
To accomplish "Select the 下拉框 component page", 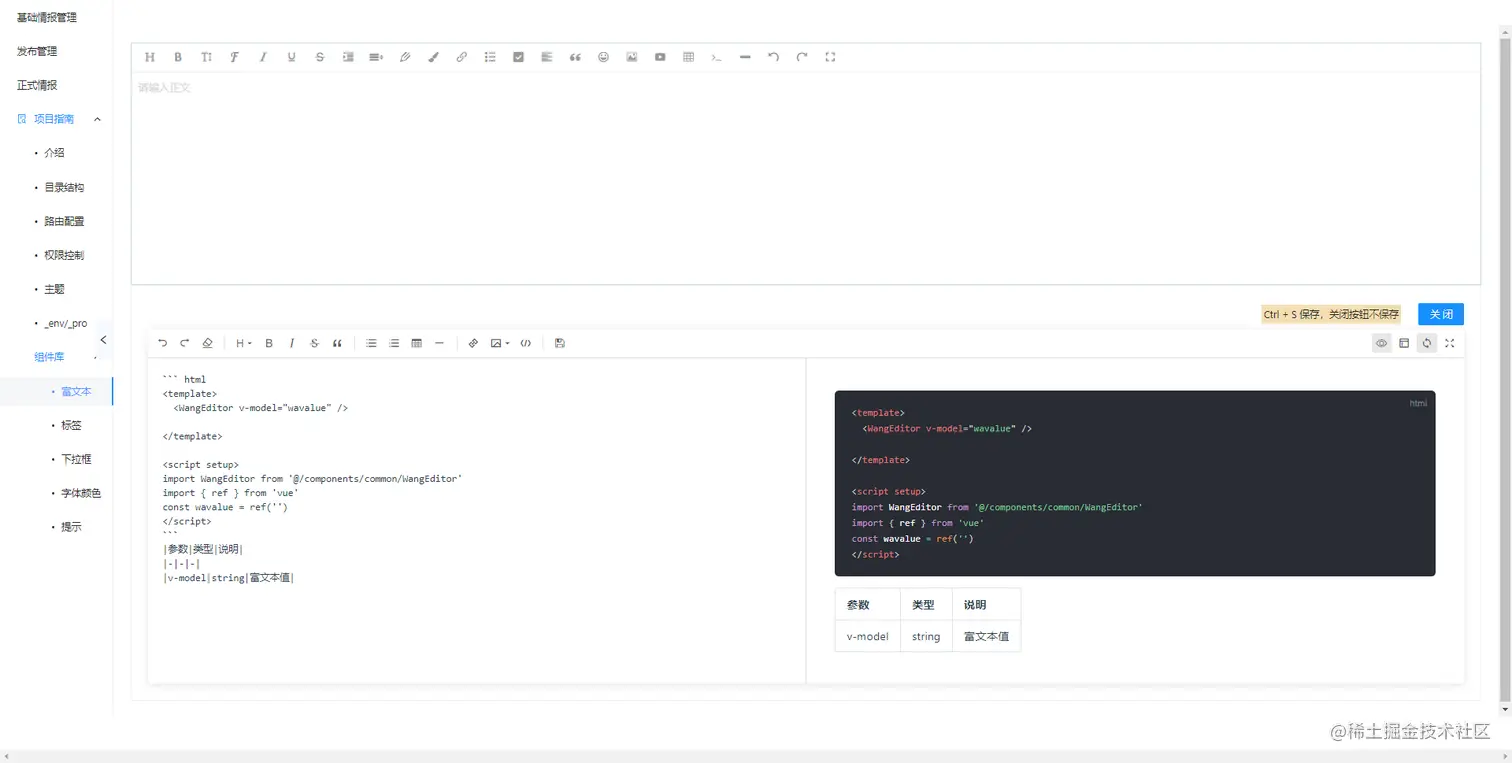I will click(76, 459).
